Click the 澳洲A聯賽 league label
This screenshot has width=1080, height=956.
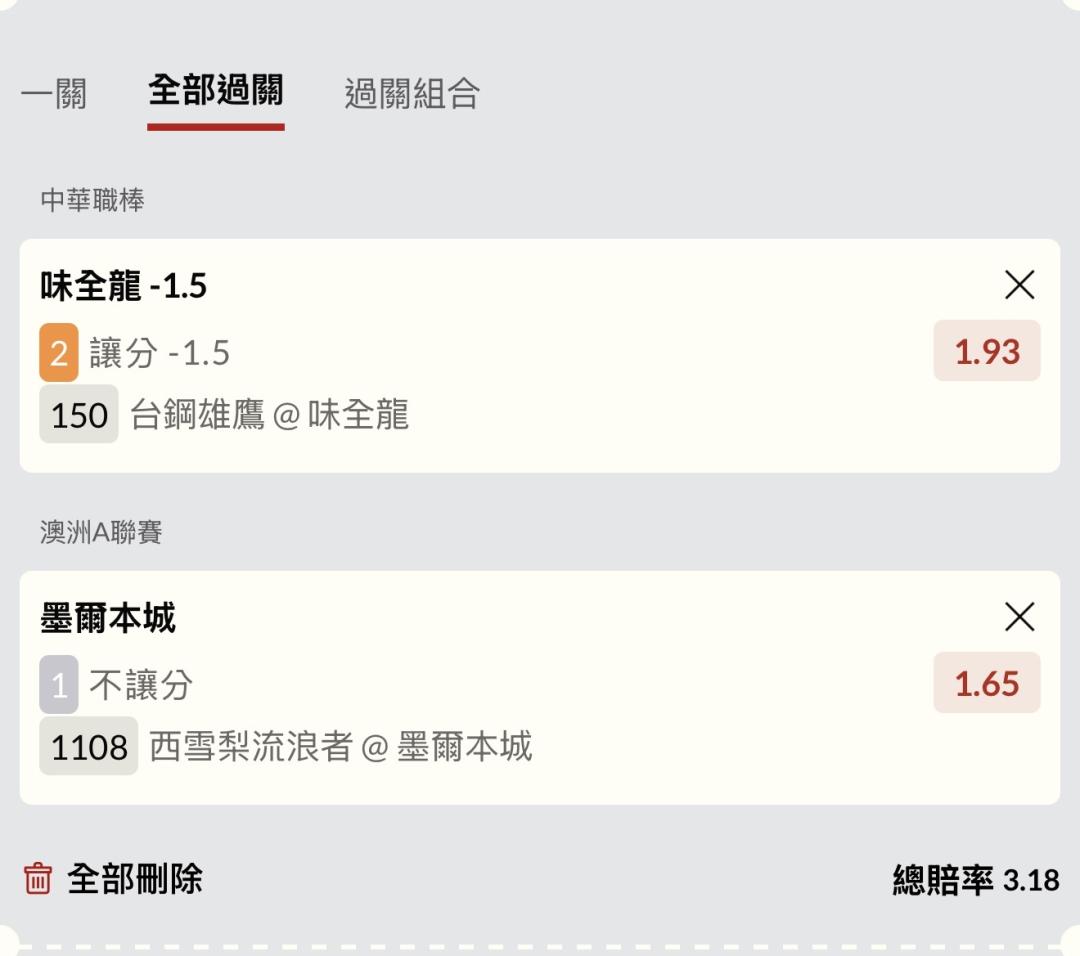tap(101, 533)
